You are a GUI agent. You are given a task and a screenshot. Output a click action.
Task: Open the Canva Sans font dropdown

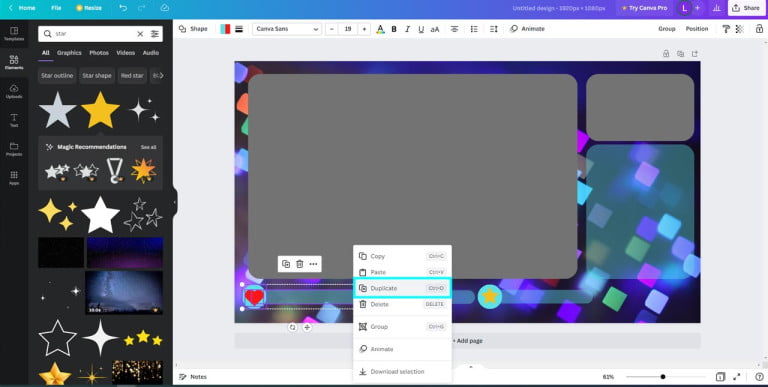tap(287, 29)
